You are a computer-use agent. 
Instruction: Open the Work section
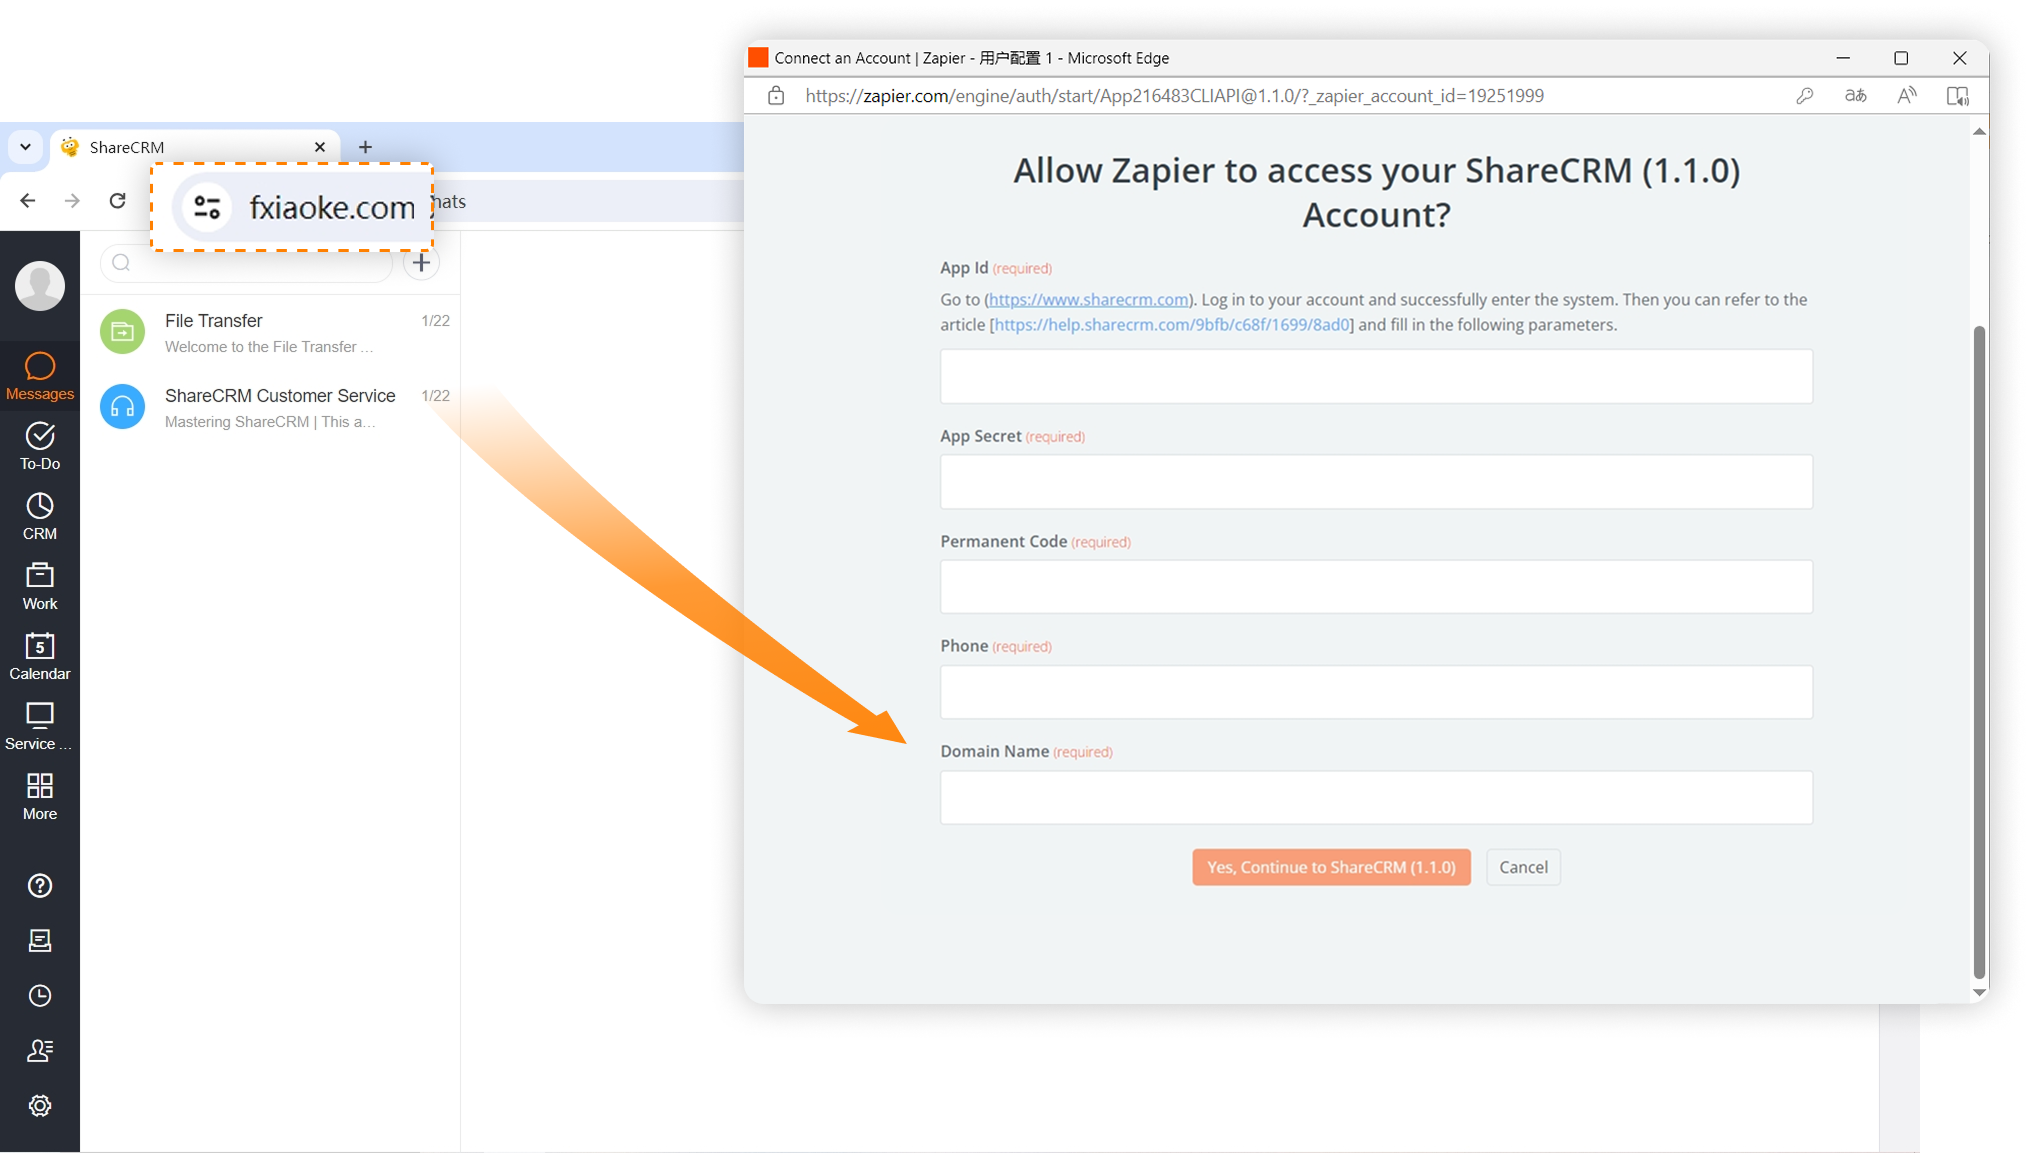[x=40, y=587]
